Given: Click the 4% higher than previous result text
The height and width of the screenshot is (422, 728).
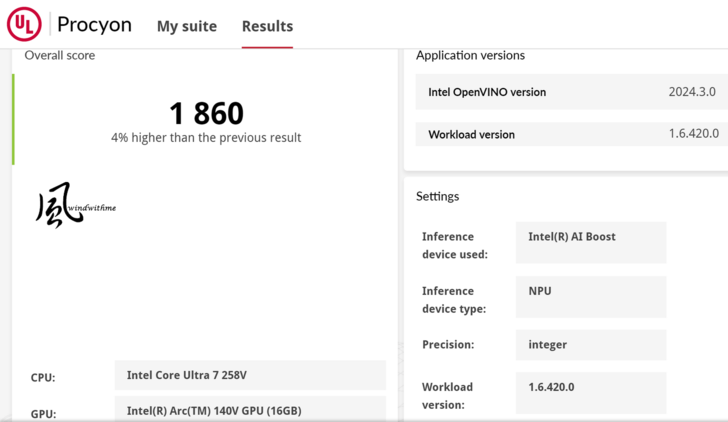Looking at the screenshot, I should point(206,137).
